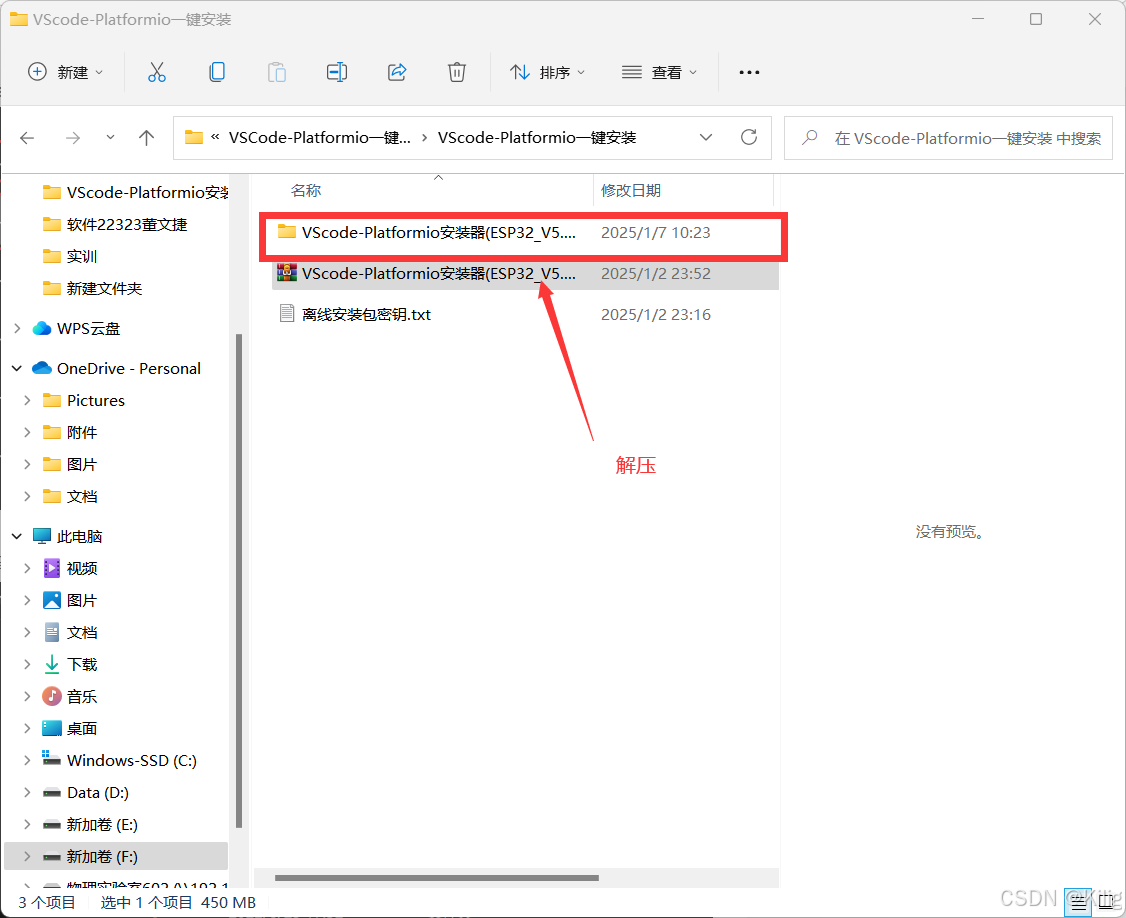Expand the 新加卷 (F:) drive node
Image resolution: width=1126 pixels, height=918 pixels.
coord(27,856)
